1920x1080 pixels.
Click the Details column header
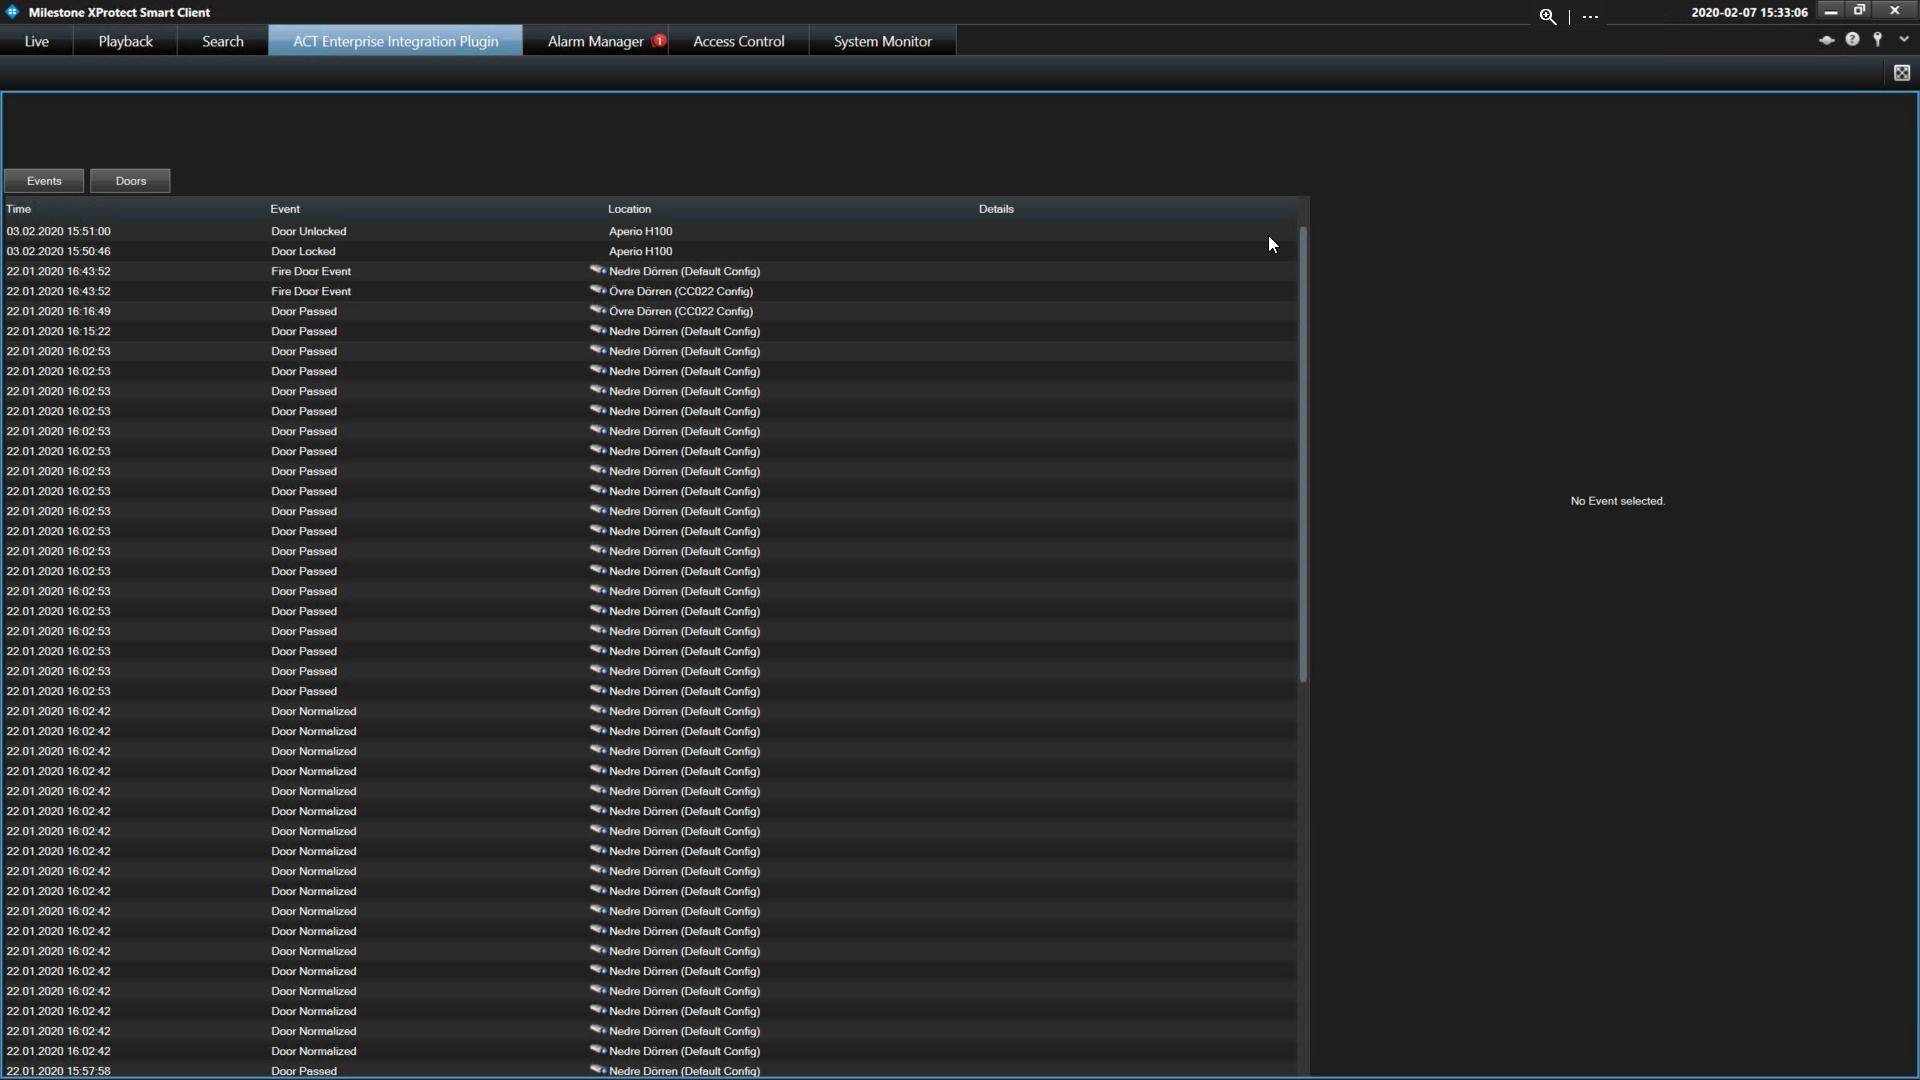(996, 209)
